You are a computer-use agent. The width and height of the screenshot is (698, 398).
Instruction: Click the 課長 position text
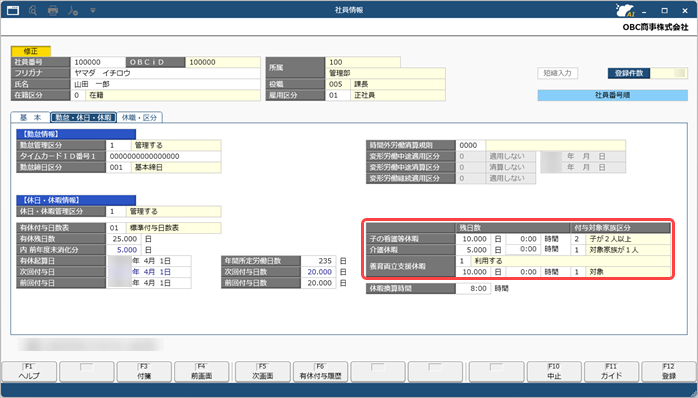[361, 84]
